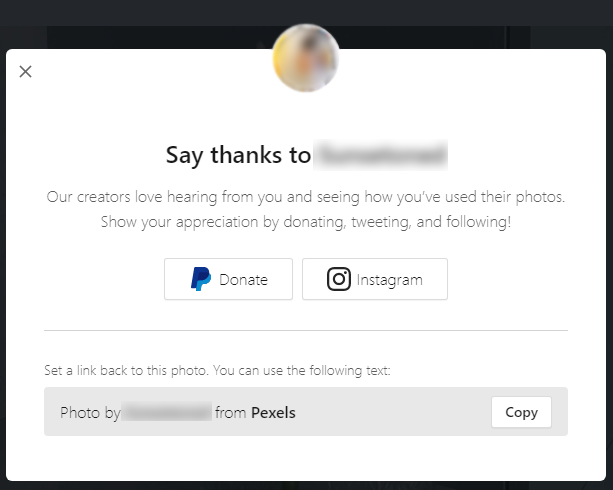Viewport: 613px width, 490px height.
Task: Click the PayPal logo icon
Action: 201,280
